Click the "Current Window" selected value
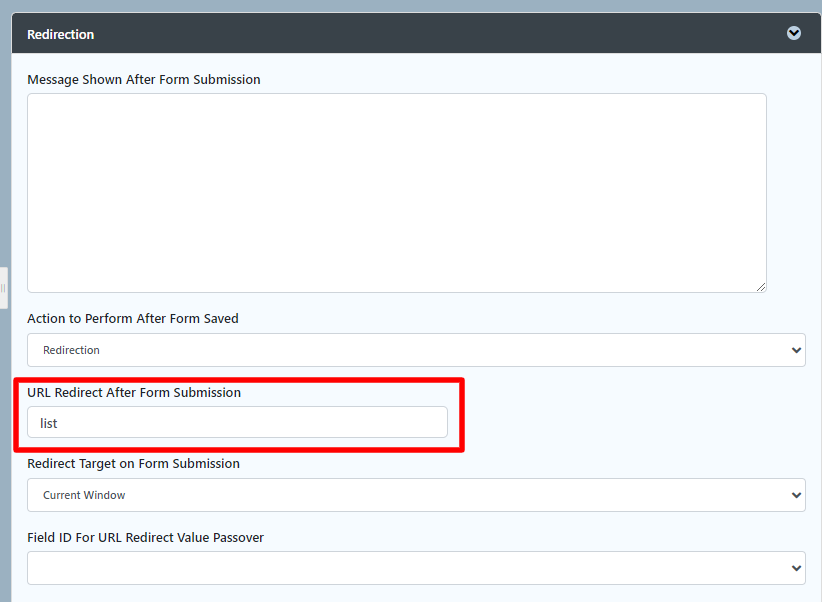 click(x=84, y=495)
